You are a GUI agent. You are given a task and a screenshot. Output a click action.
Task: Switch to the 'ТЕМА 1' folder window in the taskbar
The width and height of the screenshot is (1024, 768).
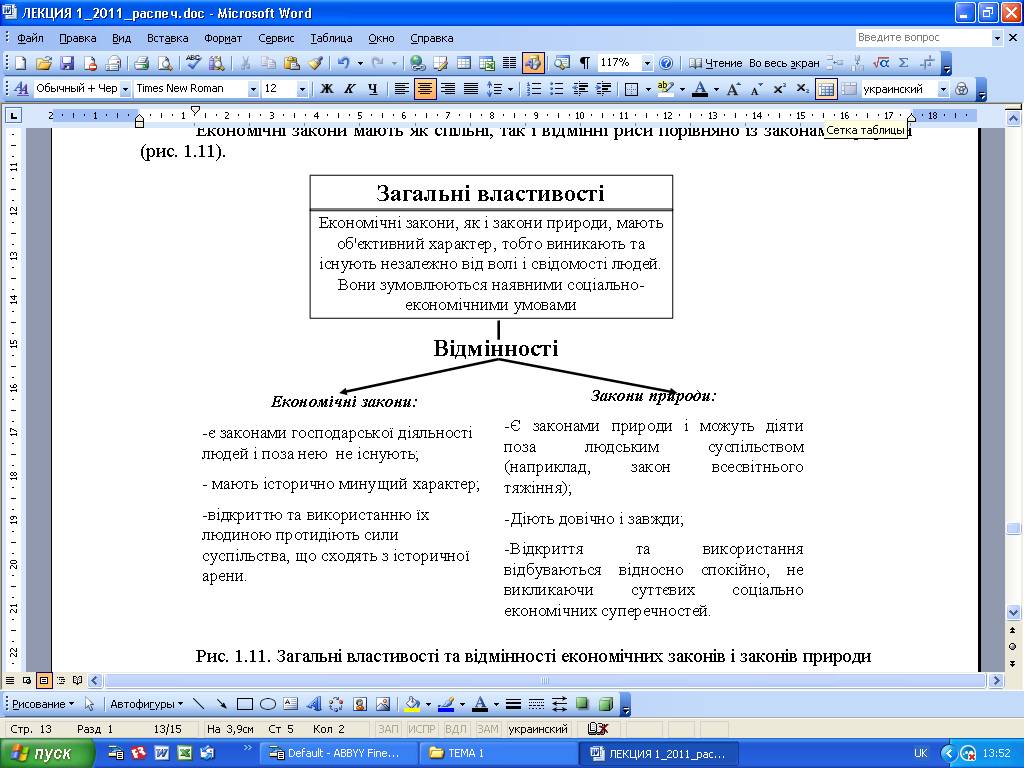click(498, 753)
